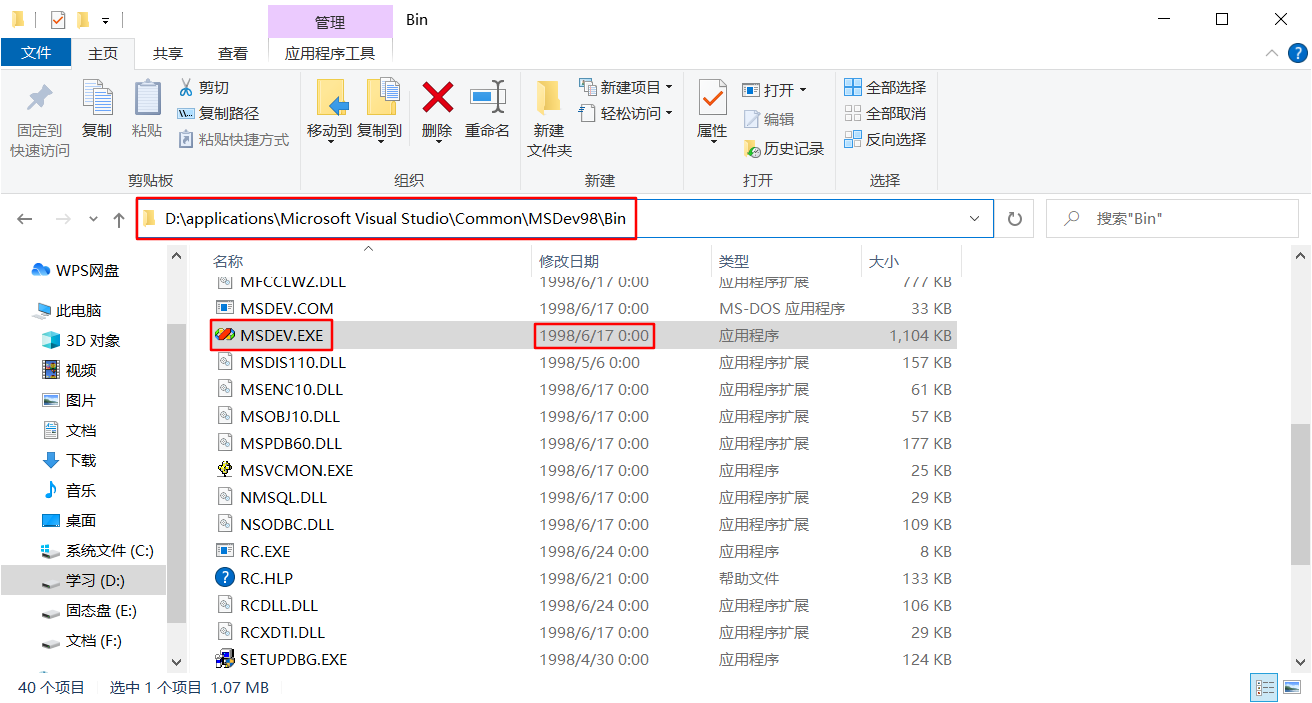Click the Manage (管理) contextual tab
The height and width of the screenshot is (703, 1312).
click(x=330, y=22)
